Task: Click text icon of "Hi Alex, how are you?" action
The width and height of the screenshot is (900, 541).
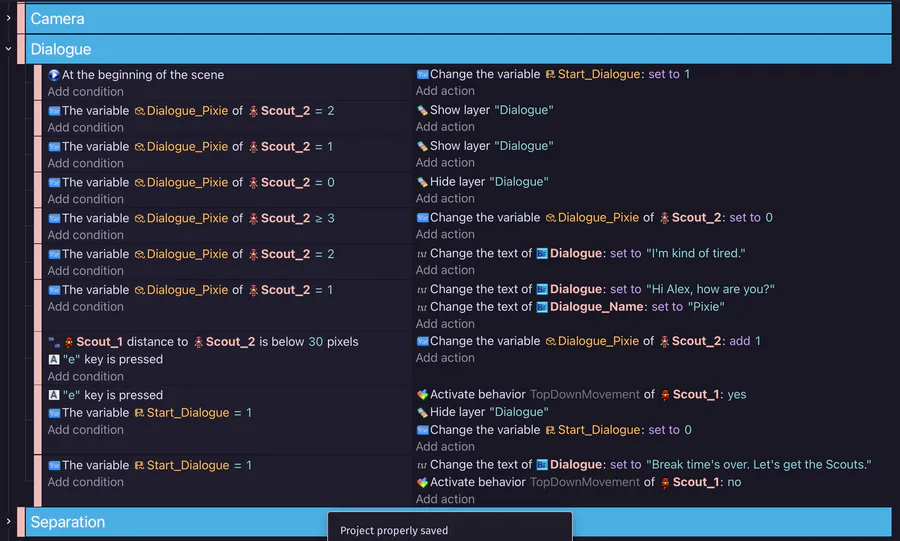Action: 422,290
